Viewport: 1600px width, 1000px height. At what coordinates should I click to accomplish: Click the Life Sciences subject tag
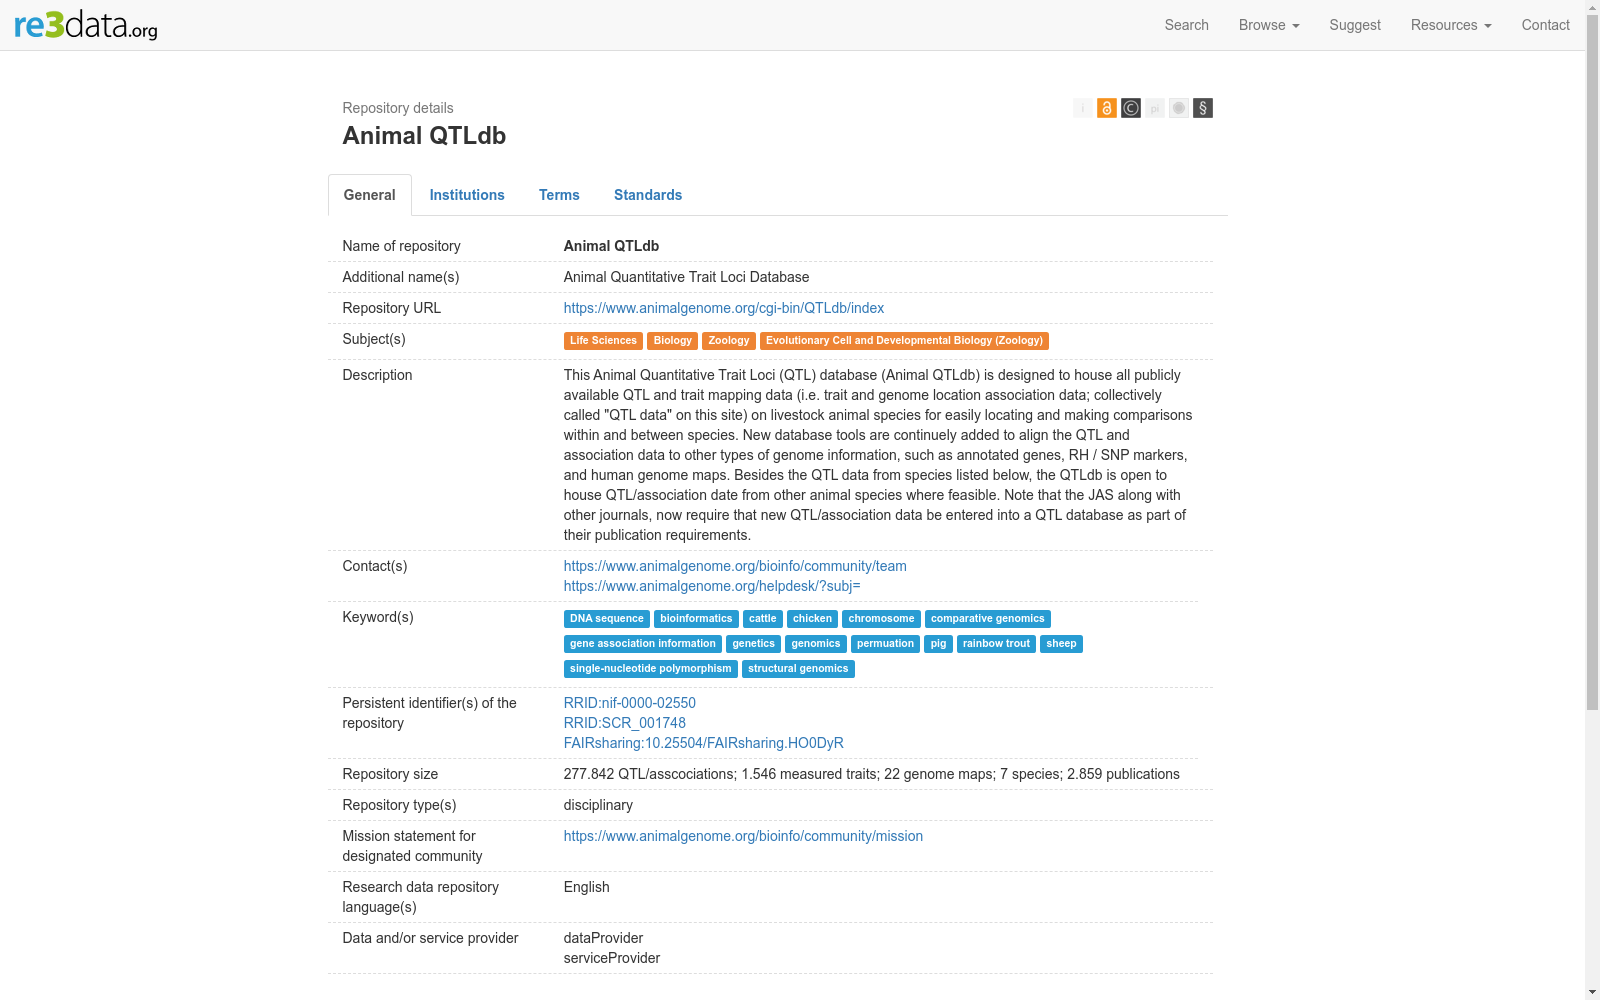click(x=603, y=341)
